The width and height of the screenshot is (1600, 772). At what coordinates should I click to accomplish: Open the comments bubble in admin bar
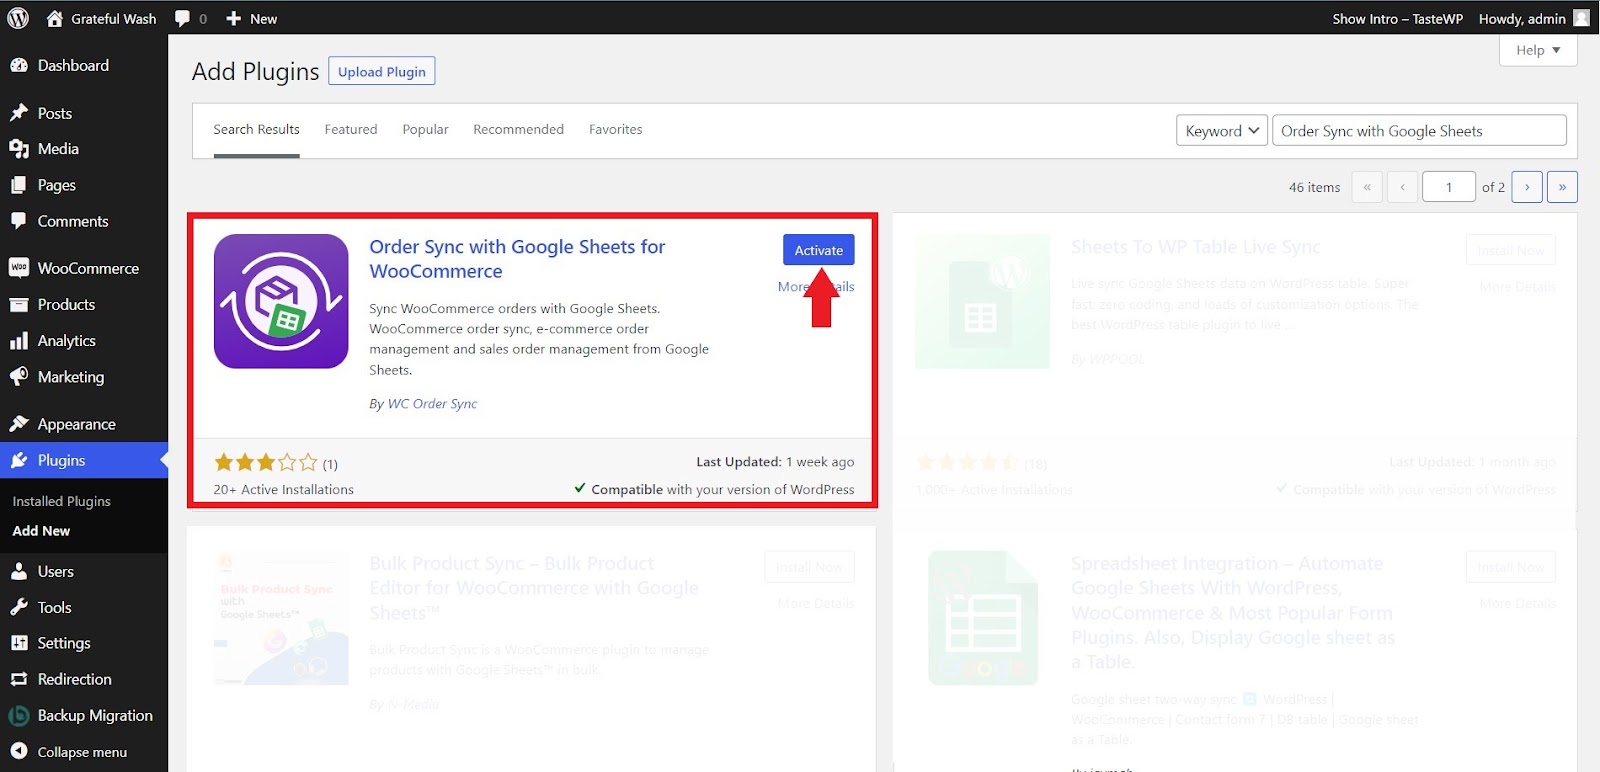point(182,18)
